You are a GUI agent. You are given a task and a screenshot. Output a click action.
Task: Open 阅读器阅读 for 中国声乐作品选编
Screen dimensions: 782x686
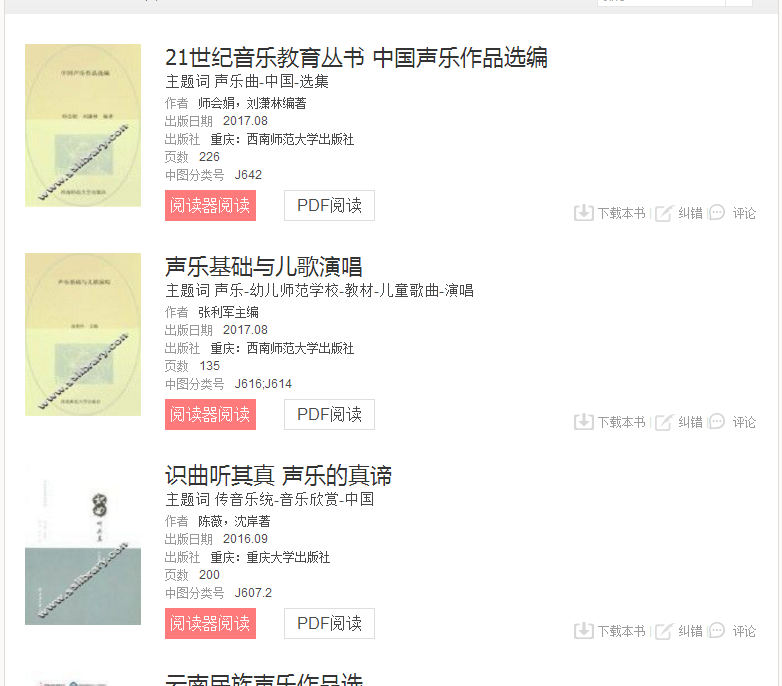[210, 205]
